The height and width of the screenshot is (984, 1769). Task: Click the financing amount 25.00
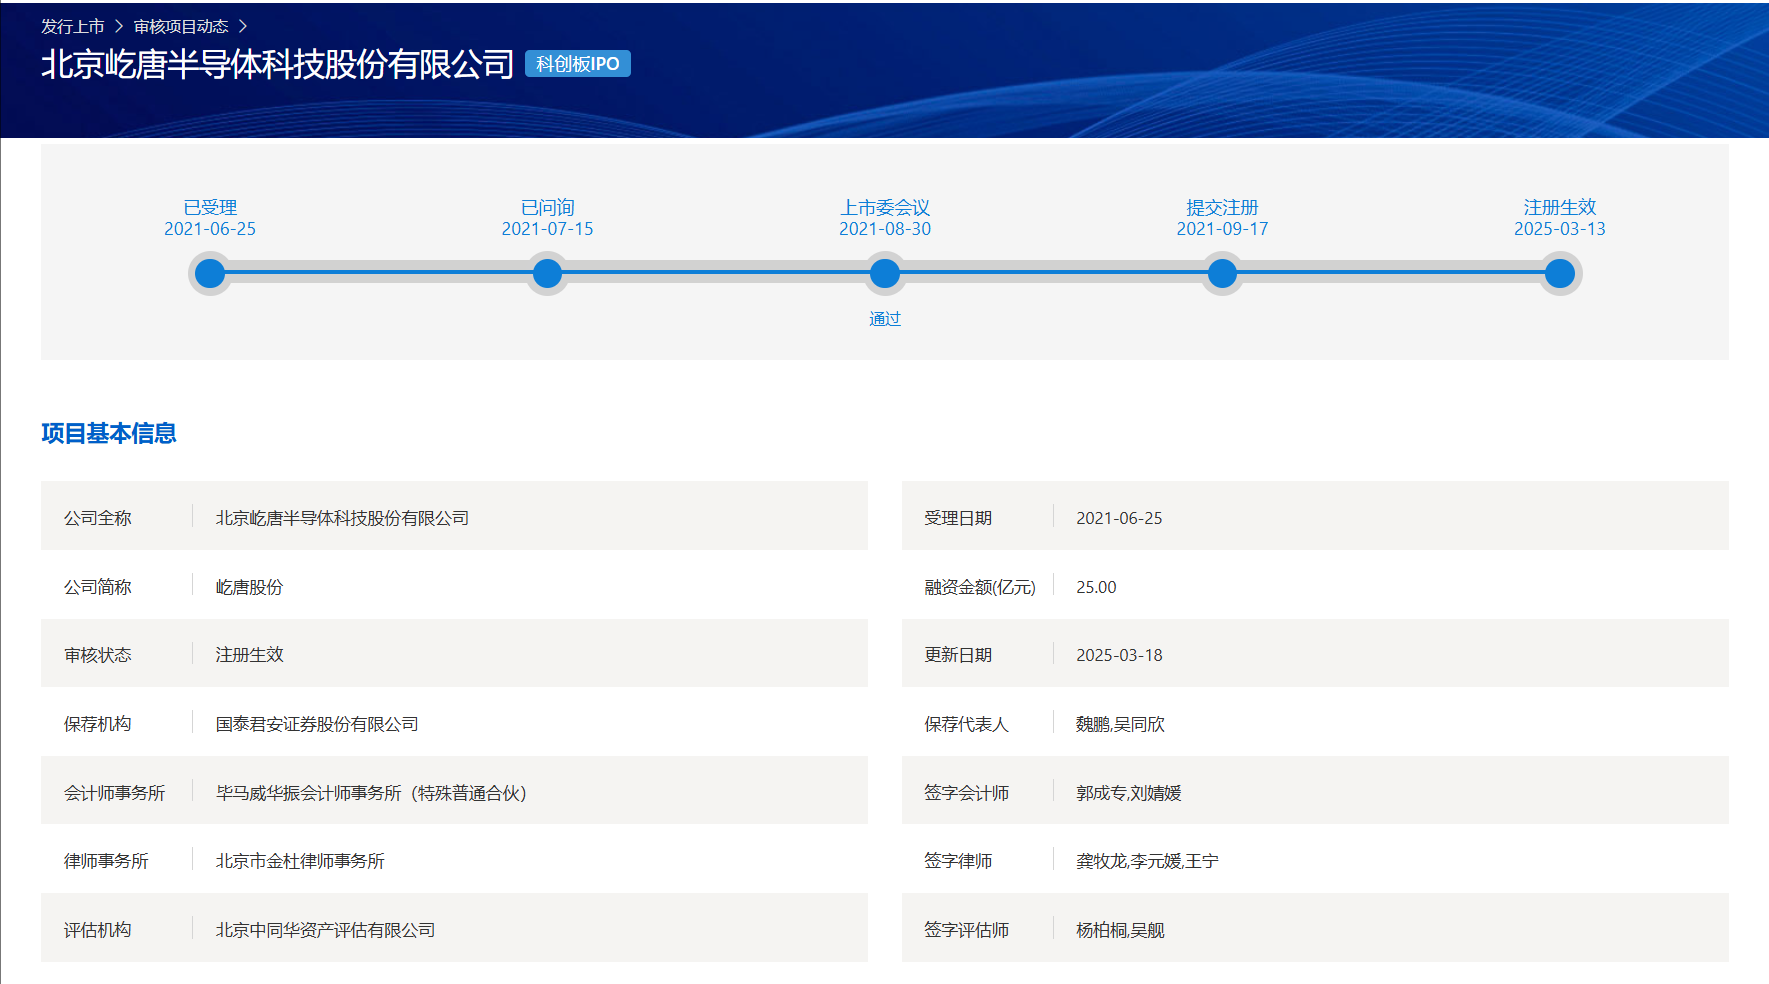(1096, 587)
